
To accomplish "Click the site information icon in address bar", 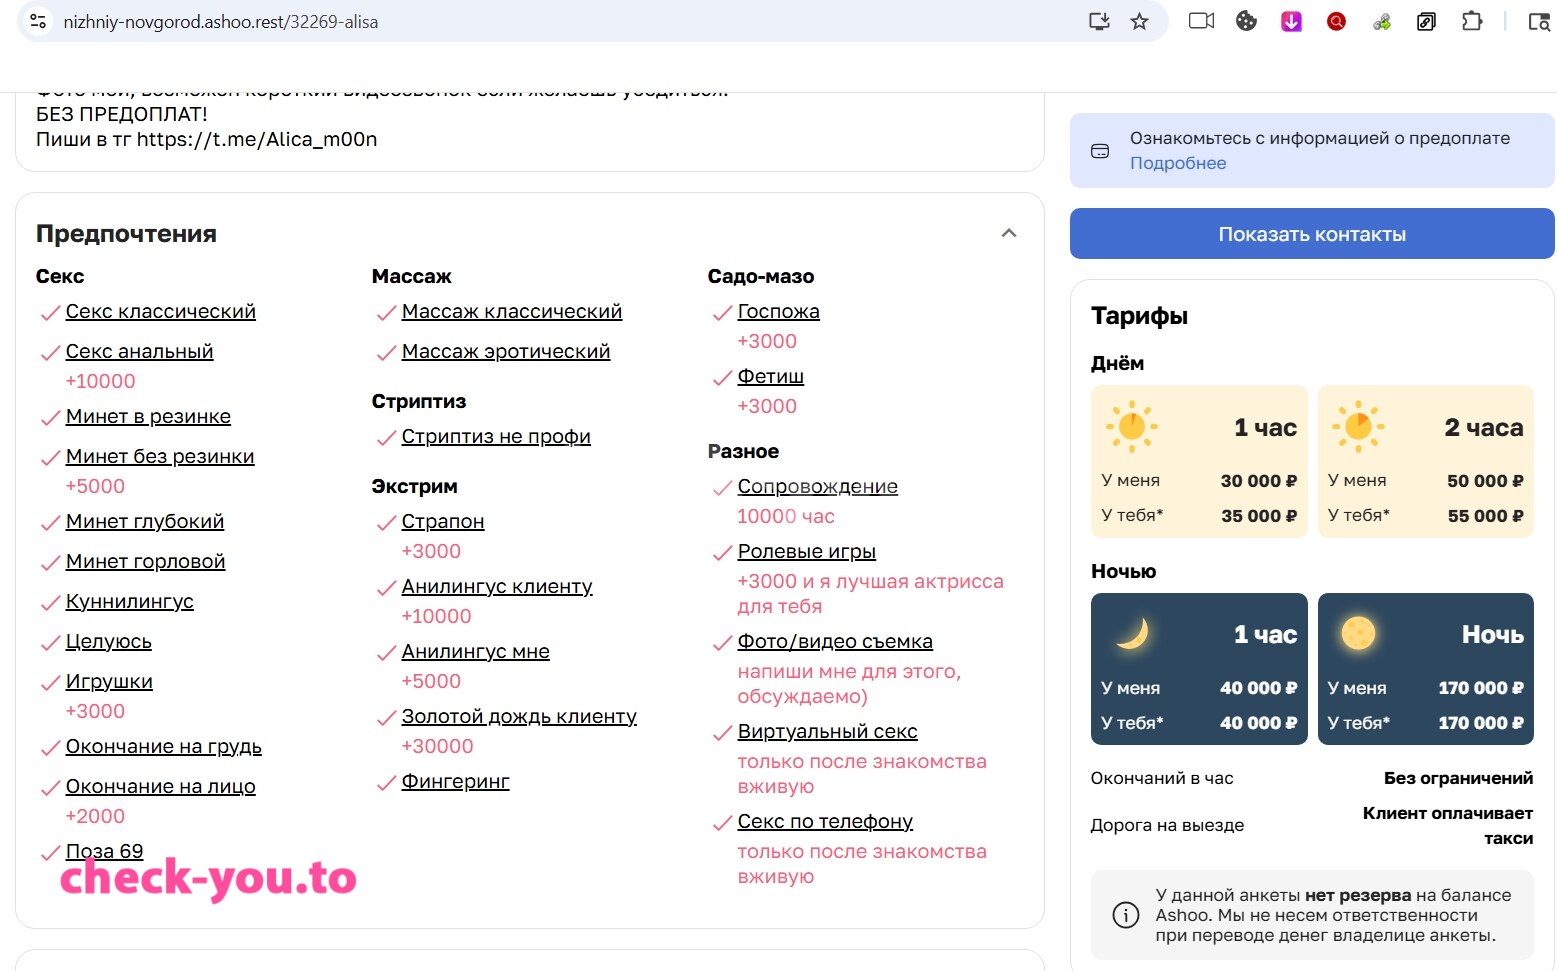I will point(38,21).
